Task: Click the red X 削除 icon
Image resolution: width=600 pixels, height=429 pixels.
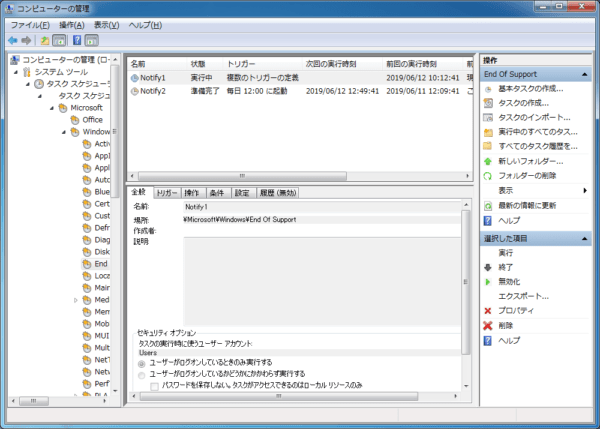Action: pyautogui.click(x=488, y=326)
